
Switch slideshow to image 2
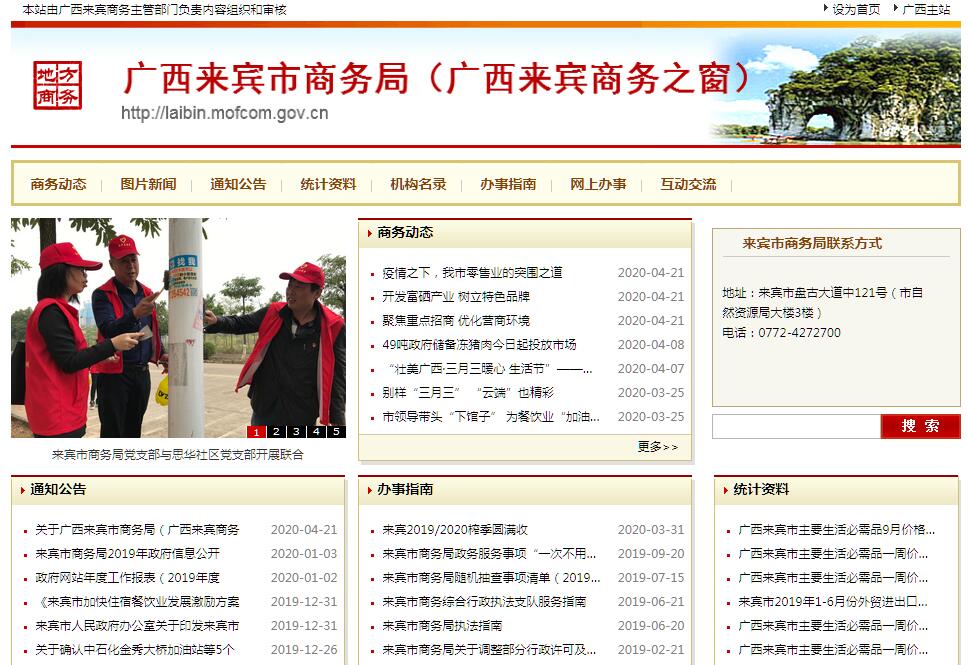click(276, 431)
